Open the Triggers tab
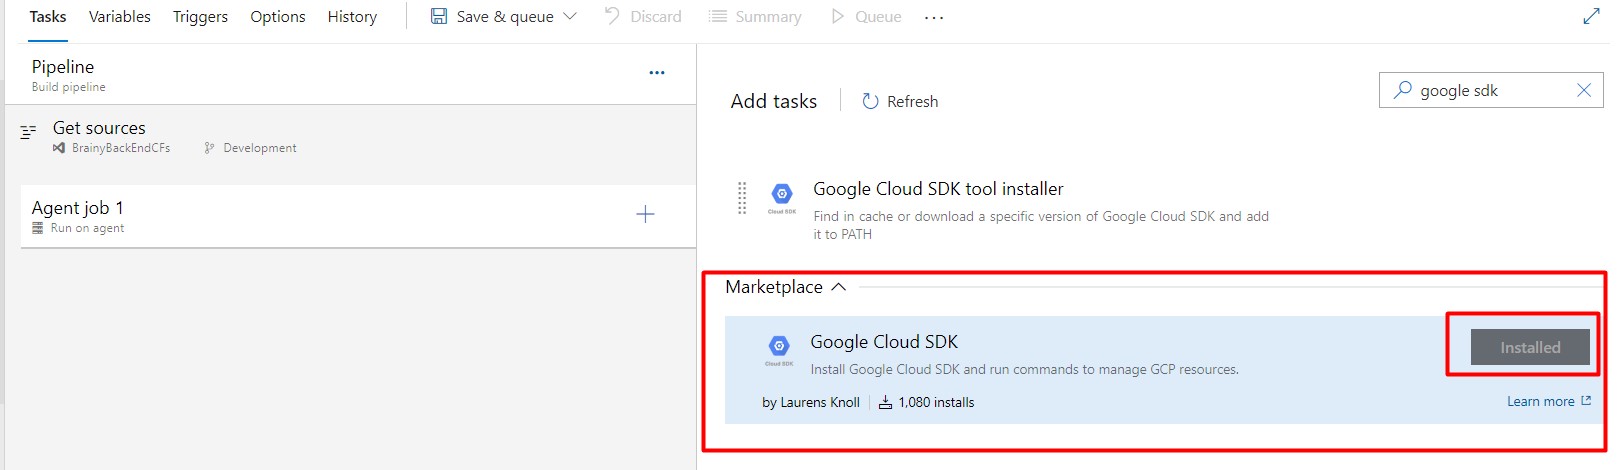 [200, 17]
